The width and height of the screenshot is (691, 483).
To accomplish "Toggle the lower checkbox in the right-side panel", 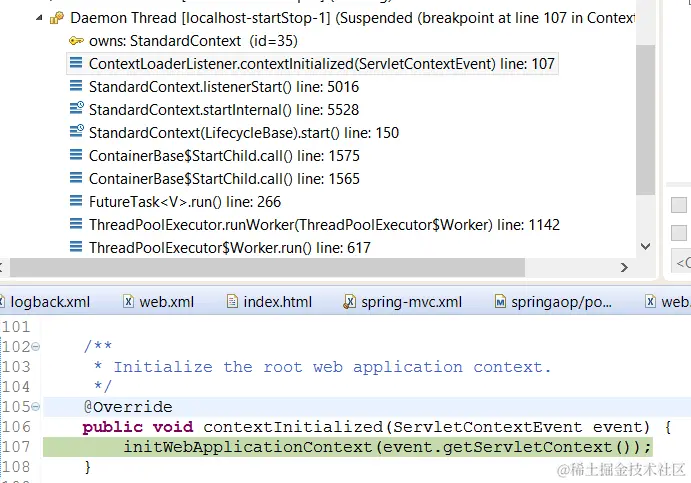I will [679, 233].
